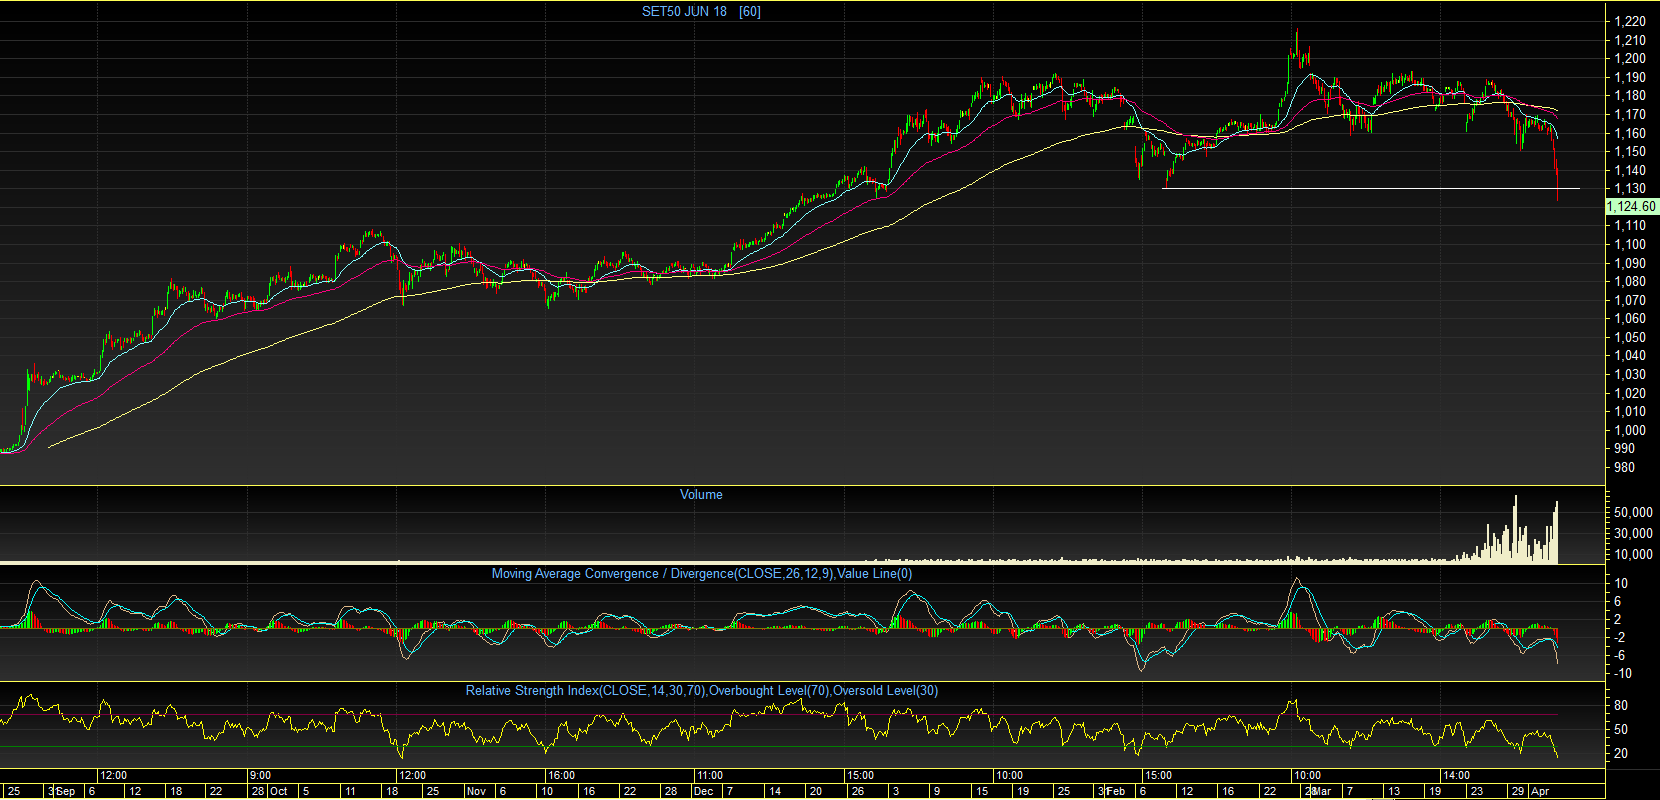Click the 1,220 price axis label
Image resolution: width=1660 pixels, height=800 pixels.
click(x=1630, y=21)
